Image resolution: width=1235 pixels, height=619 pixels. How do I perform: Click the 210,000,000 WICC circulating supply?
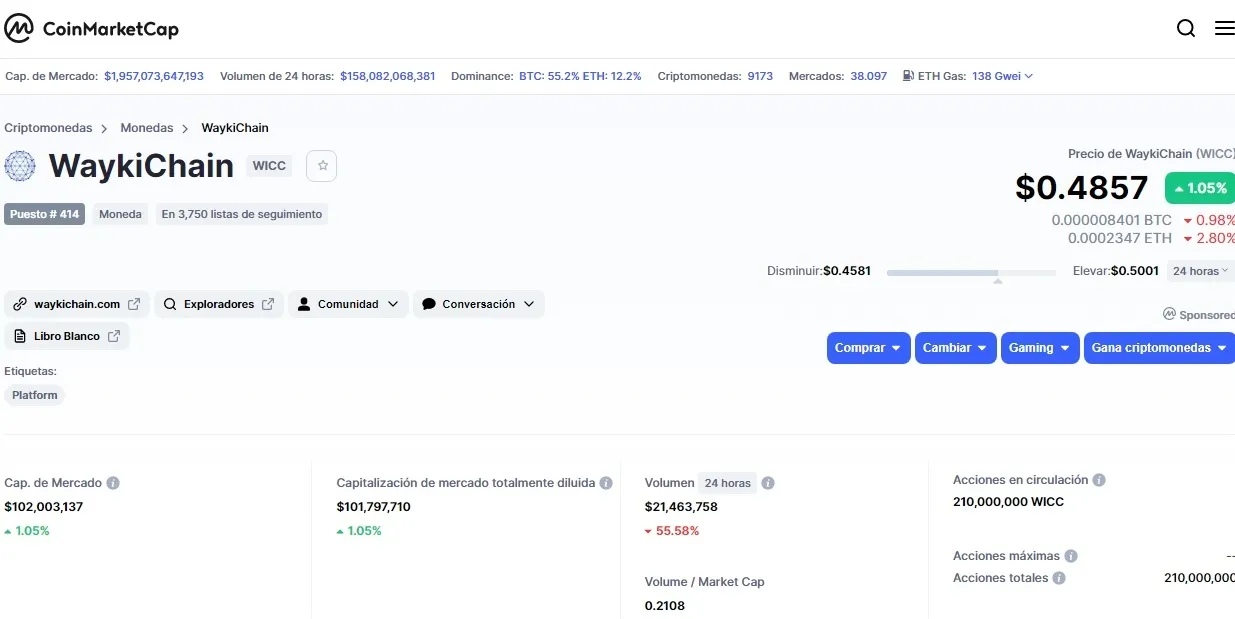point(1009,502)
